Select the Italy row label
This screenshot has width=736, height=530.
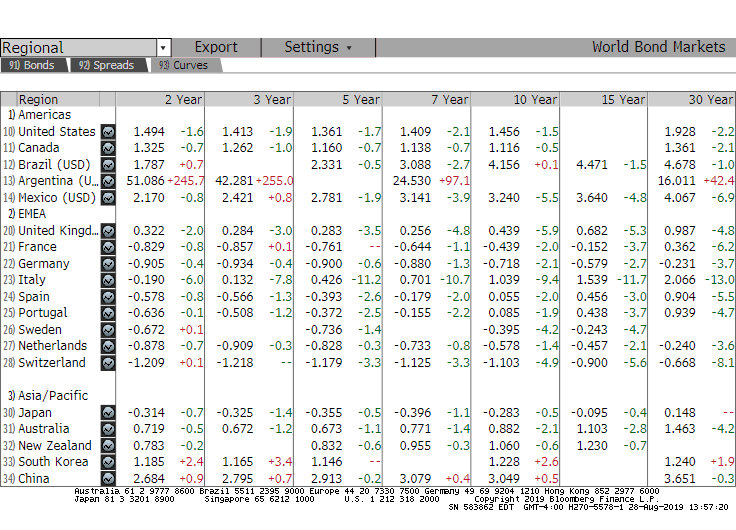32,280
